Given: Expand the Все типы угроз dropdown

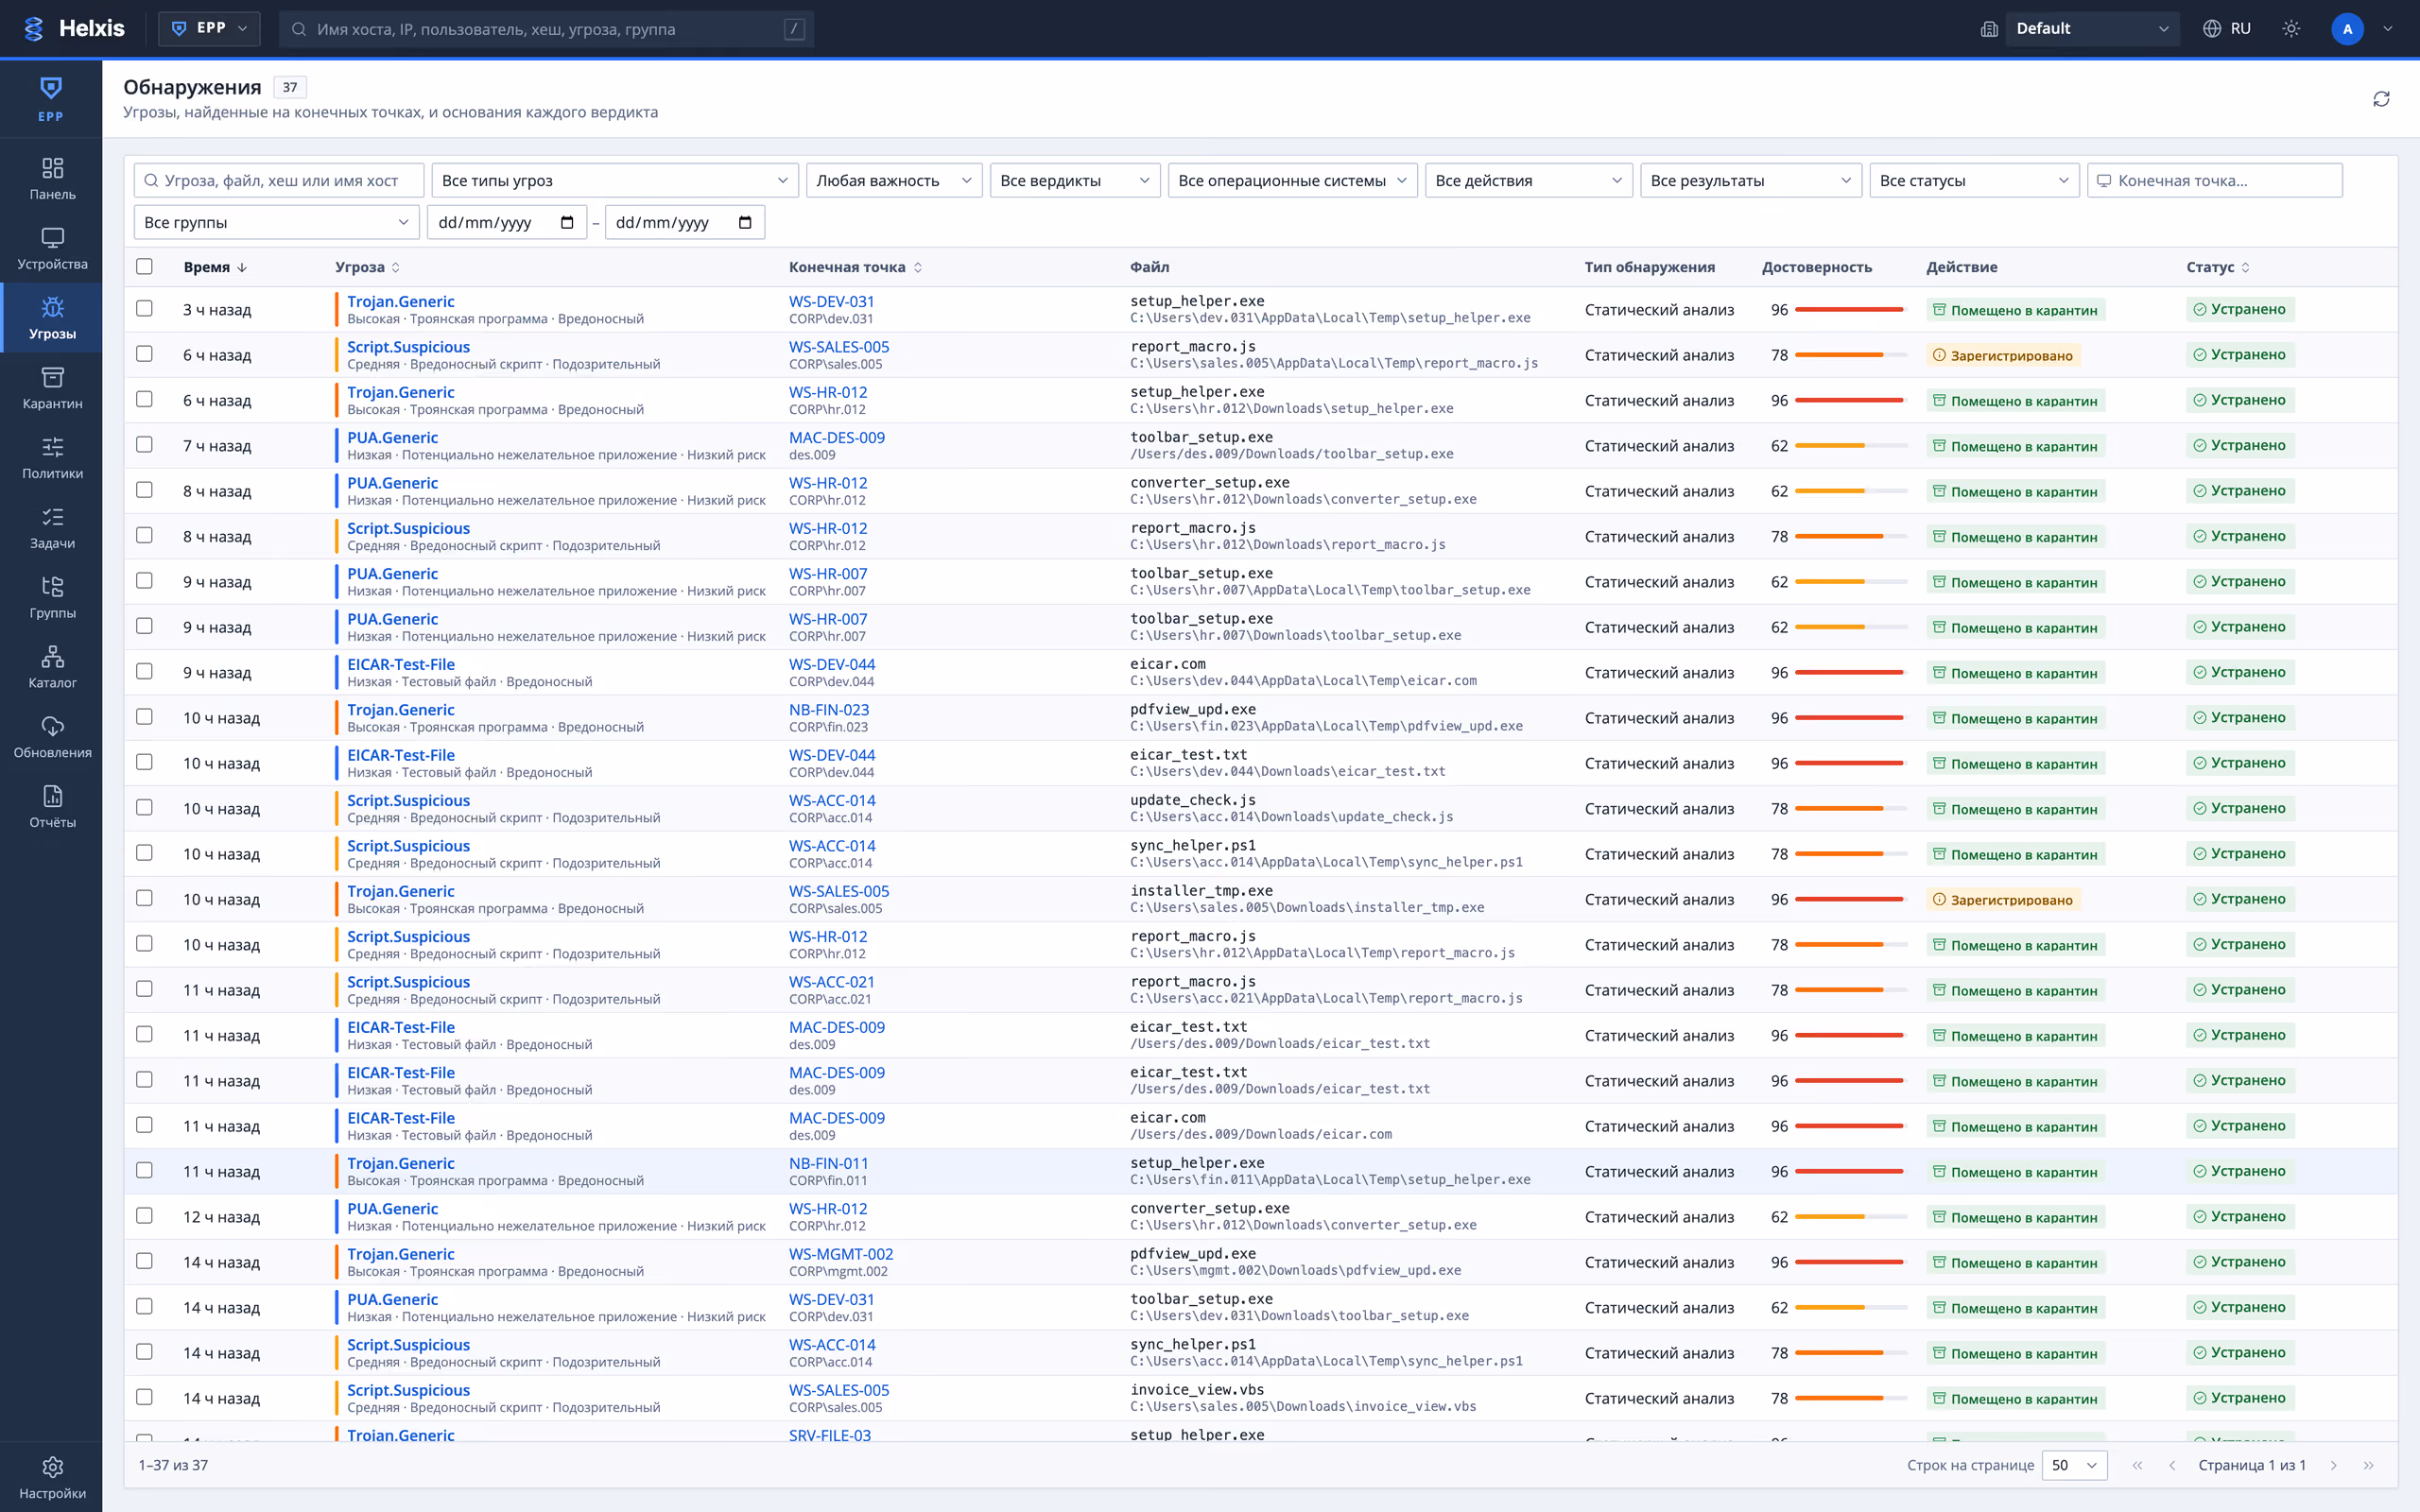Looking at the screenshot, I should click(x=615, y=180).
